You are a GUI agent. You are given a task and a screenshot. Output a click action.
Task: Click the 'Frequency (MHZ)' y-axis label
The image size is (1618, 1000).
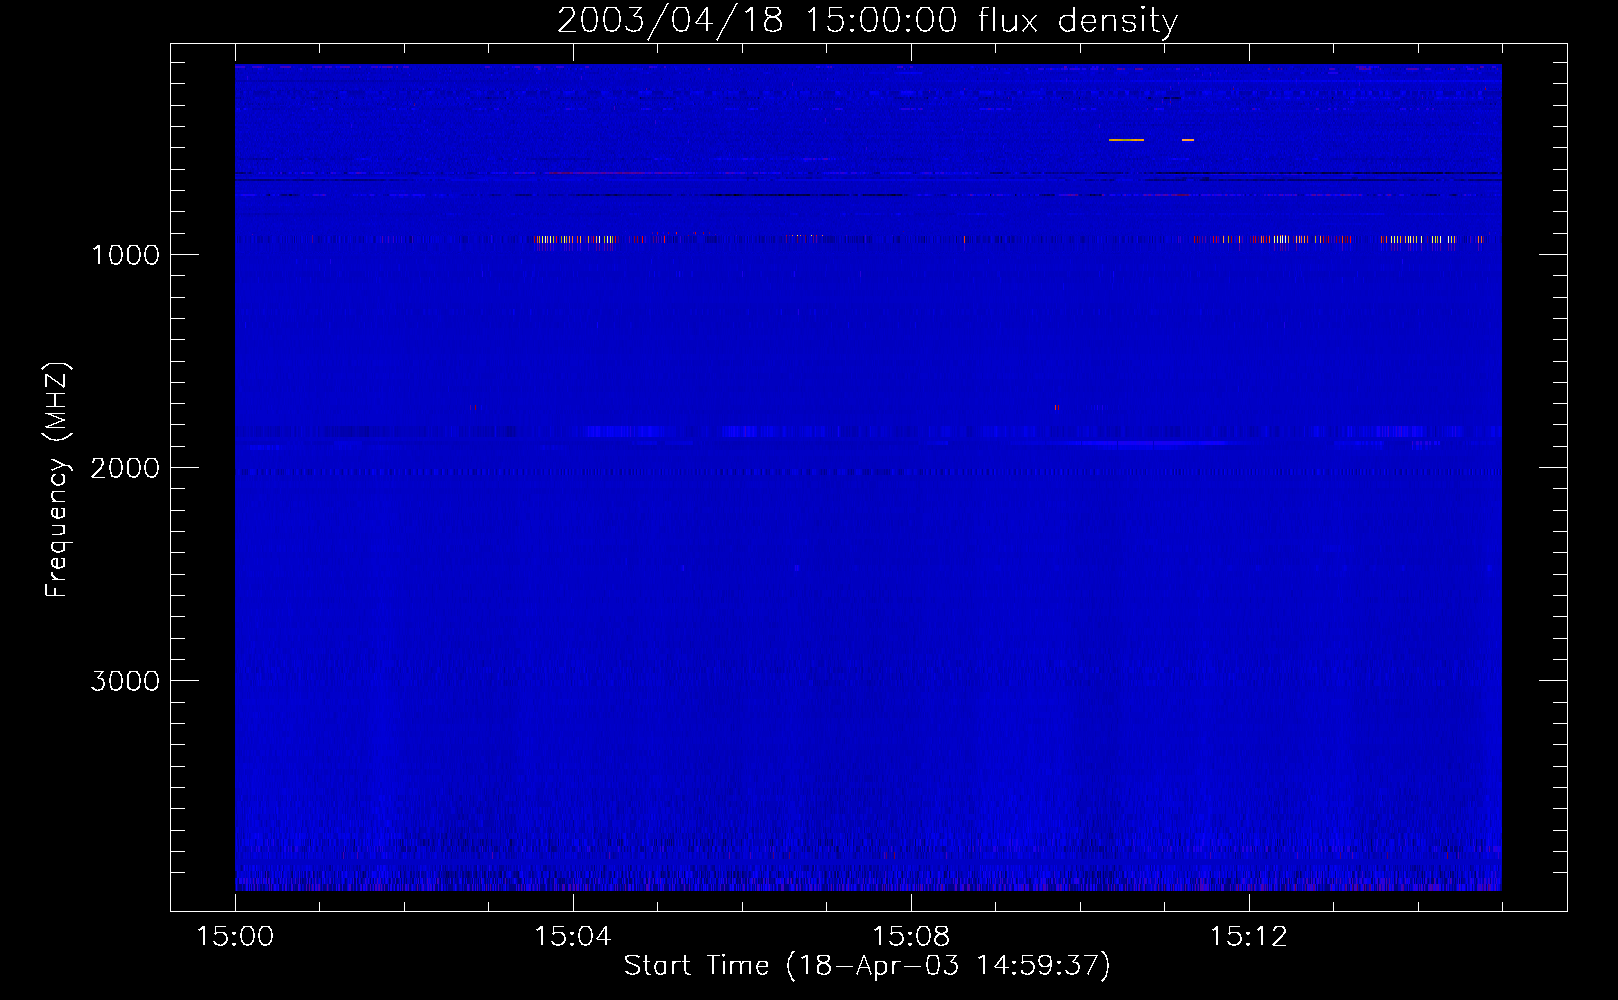(x=57, y=481)
